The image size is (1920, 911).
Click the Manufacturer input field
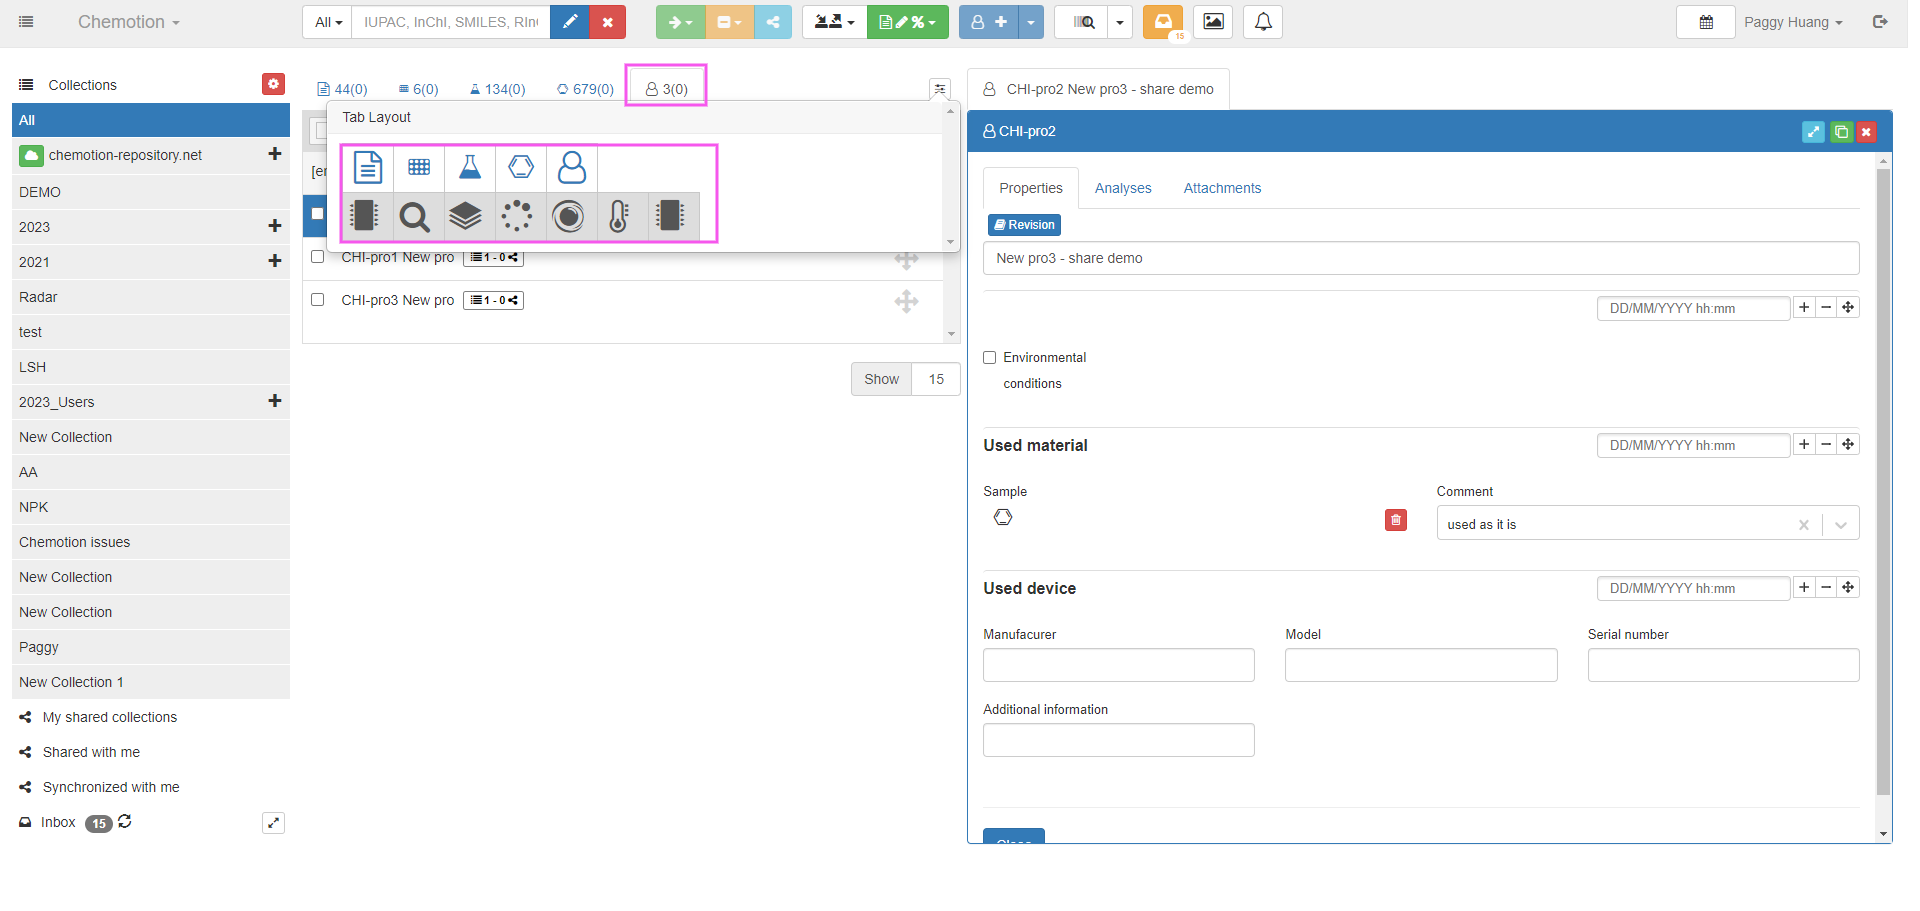[1118, 665]
